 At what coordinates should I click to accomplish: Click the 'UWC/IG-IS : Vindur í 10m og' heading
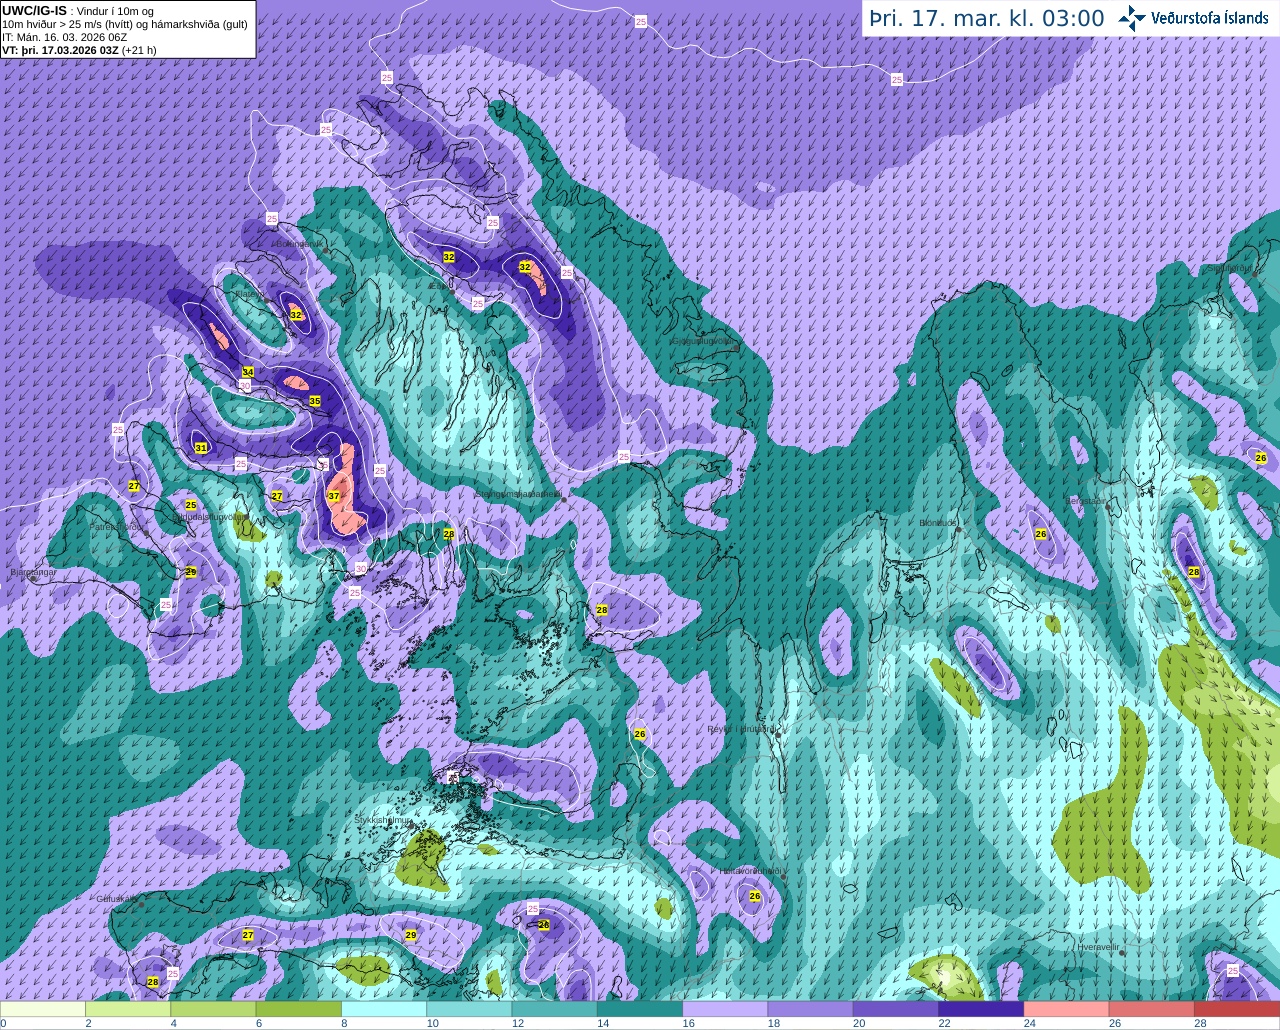pyautogui.click(x=78, y=10)
